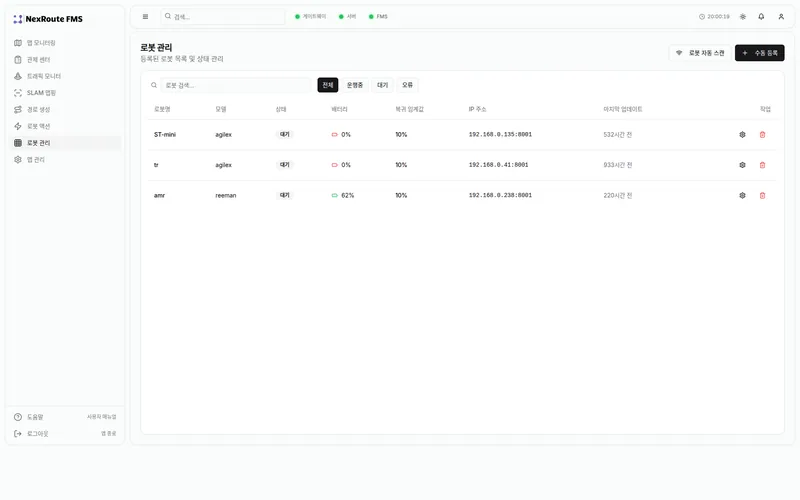Click the clock showing 20:00:19

tap(714, 16)
